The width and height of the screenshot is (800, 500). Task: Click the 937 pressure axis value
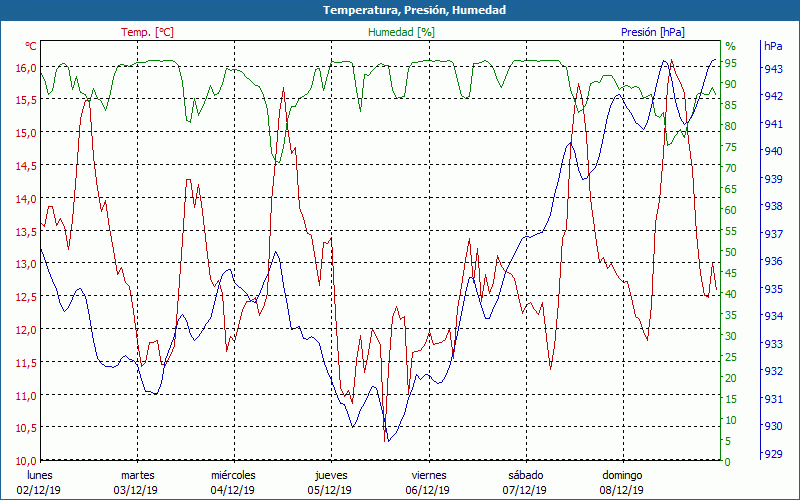773,234
